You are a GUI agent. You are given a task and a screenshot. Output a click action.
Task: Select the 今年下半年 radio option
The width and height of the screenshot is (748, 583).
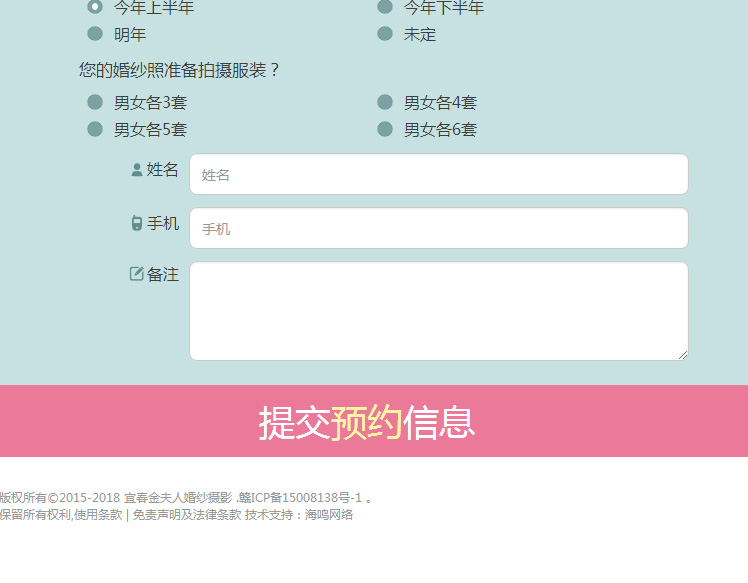tap(385, 7)
